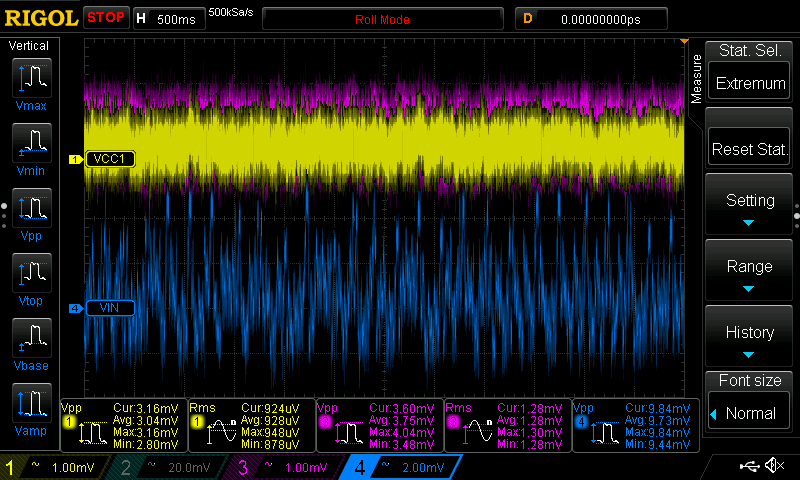Toggle disabled channel 2 at 20.0mV
This screenshot has height=480, width=800.
click(x=167, y=467)
